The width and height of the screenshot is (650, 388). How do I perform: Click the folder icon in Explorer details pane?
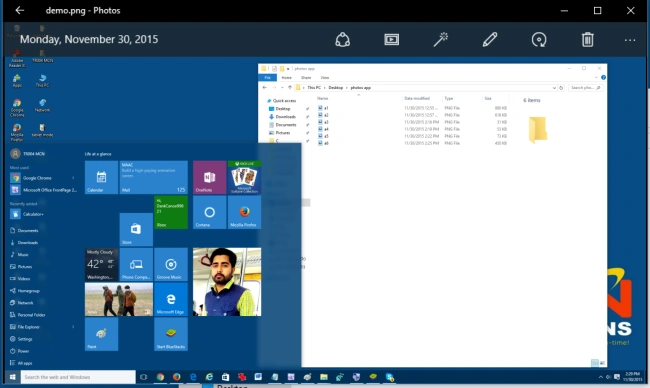click(538, 130)
